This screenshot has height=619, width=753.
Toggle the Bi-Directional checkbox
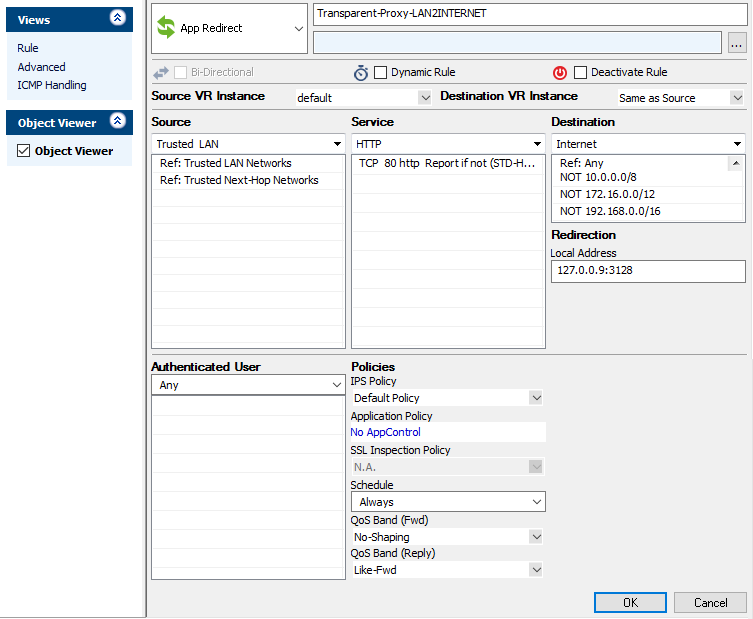181,73
